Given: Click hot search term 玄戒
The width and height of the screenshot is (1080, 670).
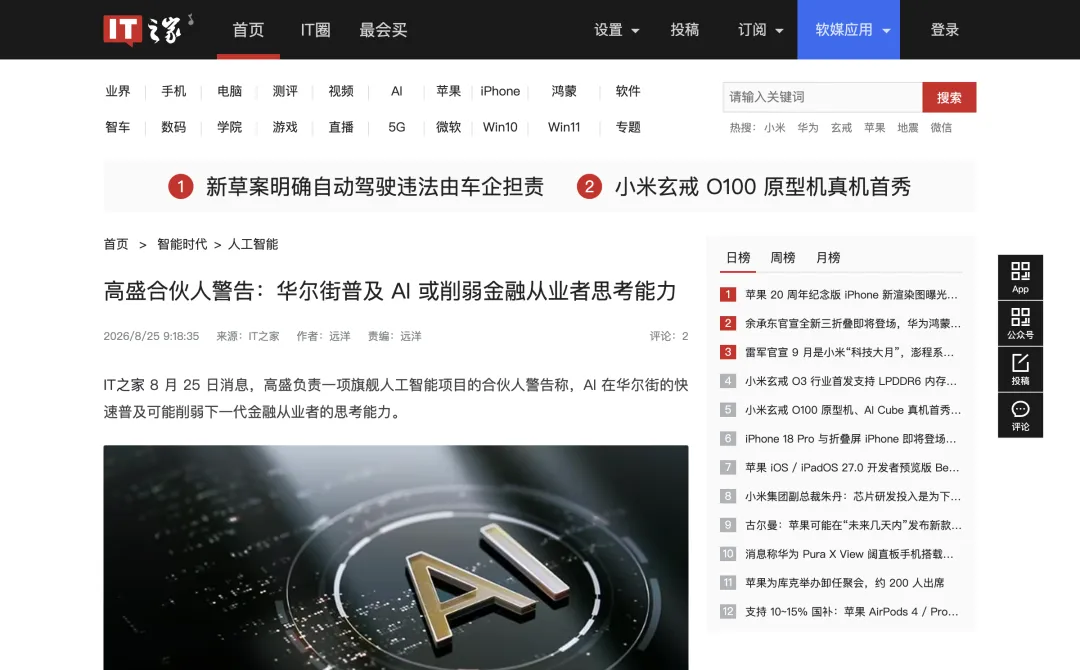Looking at the screenshot, I should [x=841, y=127].
